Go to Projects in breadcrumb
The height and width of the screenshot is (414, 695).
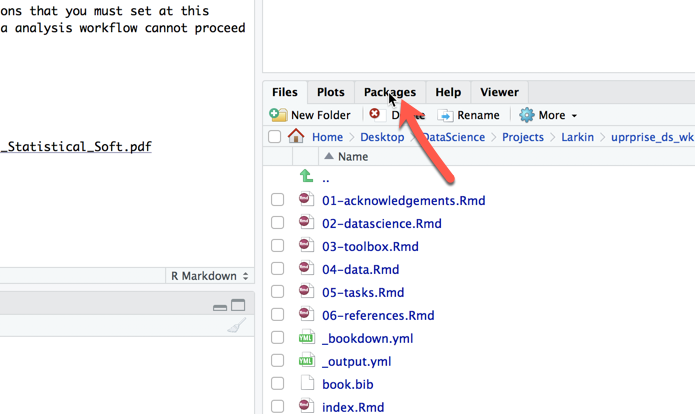pos(523,137)
